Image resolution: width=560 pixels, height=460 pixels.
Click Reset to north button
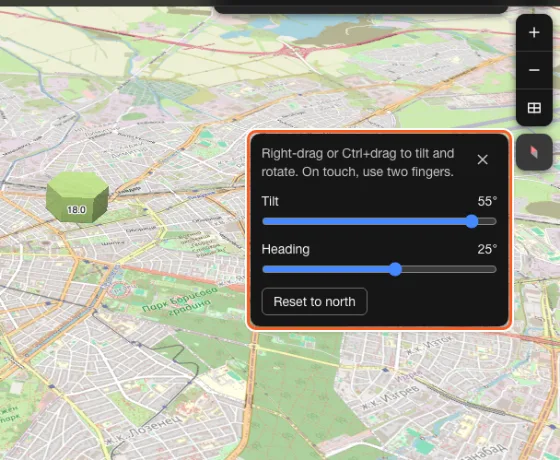[314, 301]
